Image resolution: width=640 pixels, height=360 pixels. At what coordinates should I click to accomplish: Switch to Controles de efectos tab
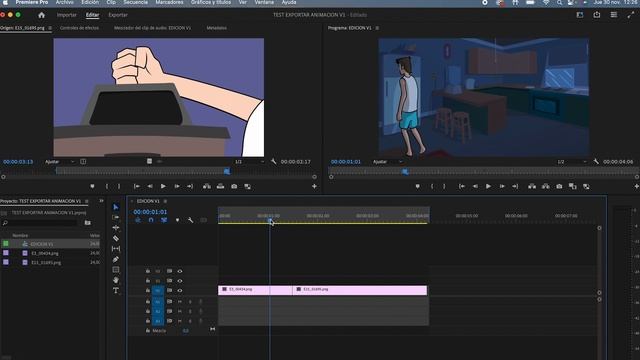click(79, 28)
